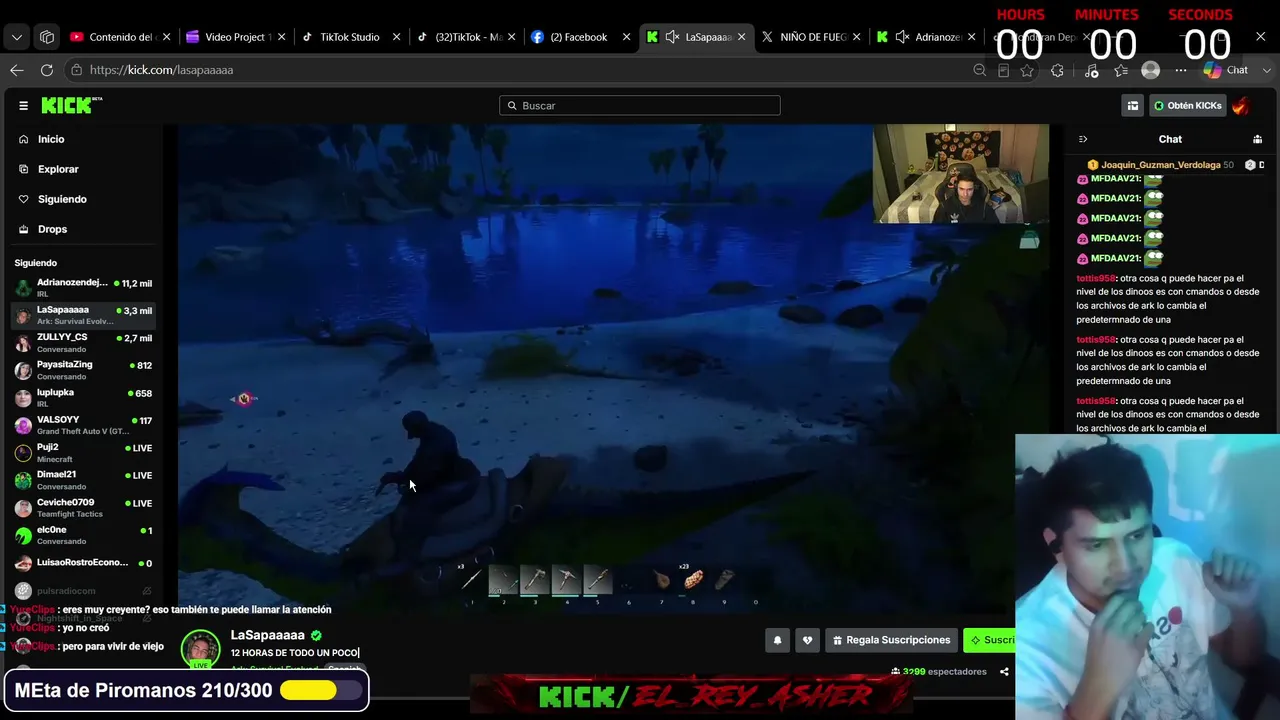Viewport: 1280px width, 720px height.
Task: Open the Kick dashboard grid icon
Action: coord(1133,105)
